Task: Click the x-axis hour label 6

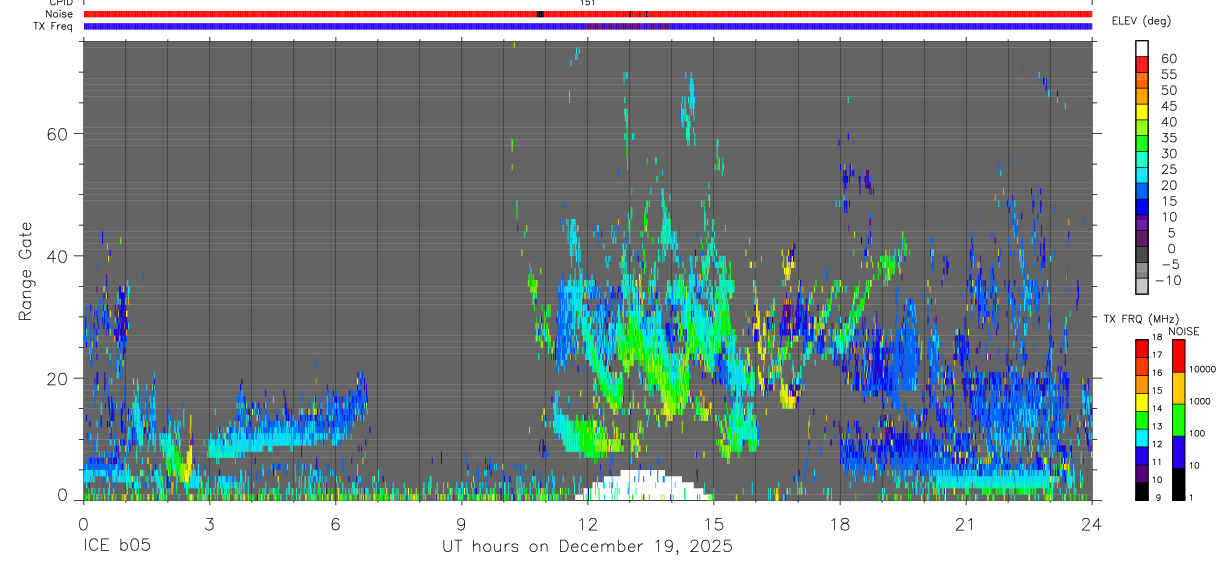Action: (335, 523)
